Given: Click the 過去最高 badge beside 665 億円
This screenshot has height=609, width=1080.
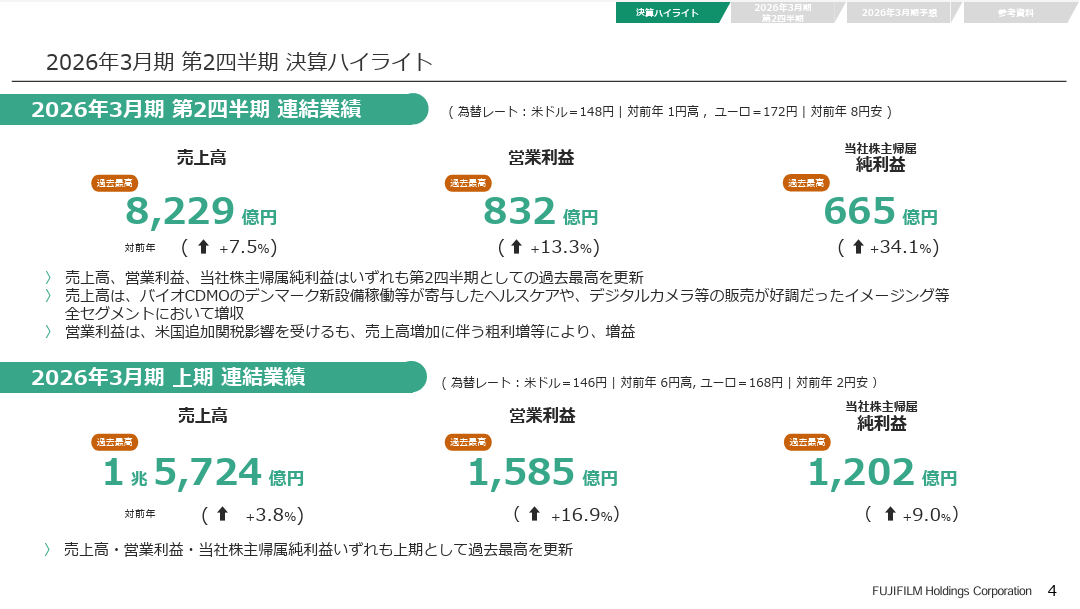Looking at the screenshot, I should [806, 183].
